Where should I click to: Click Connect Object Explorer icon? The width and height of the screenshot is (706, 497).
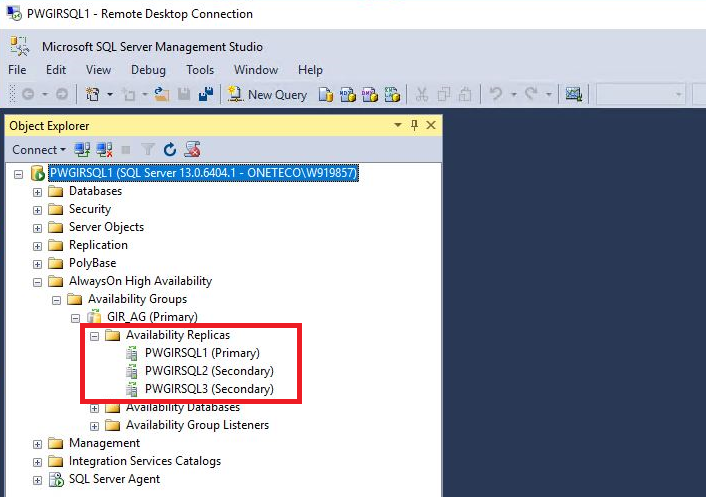pyautogui.click(x=82, y=149)
